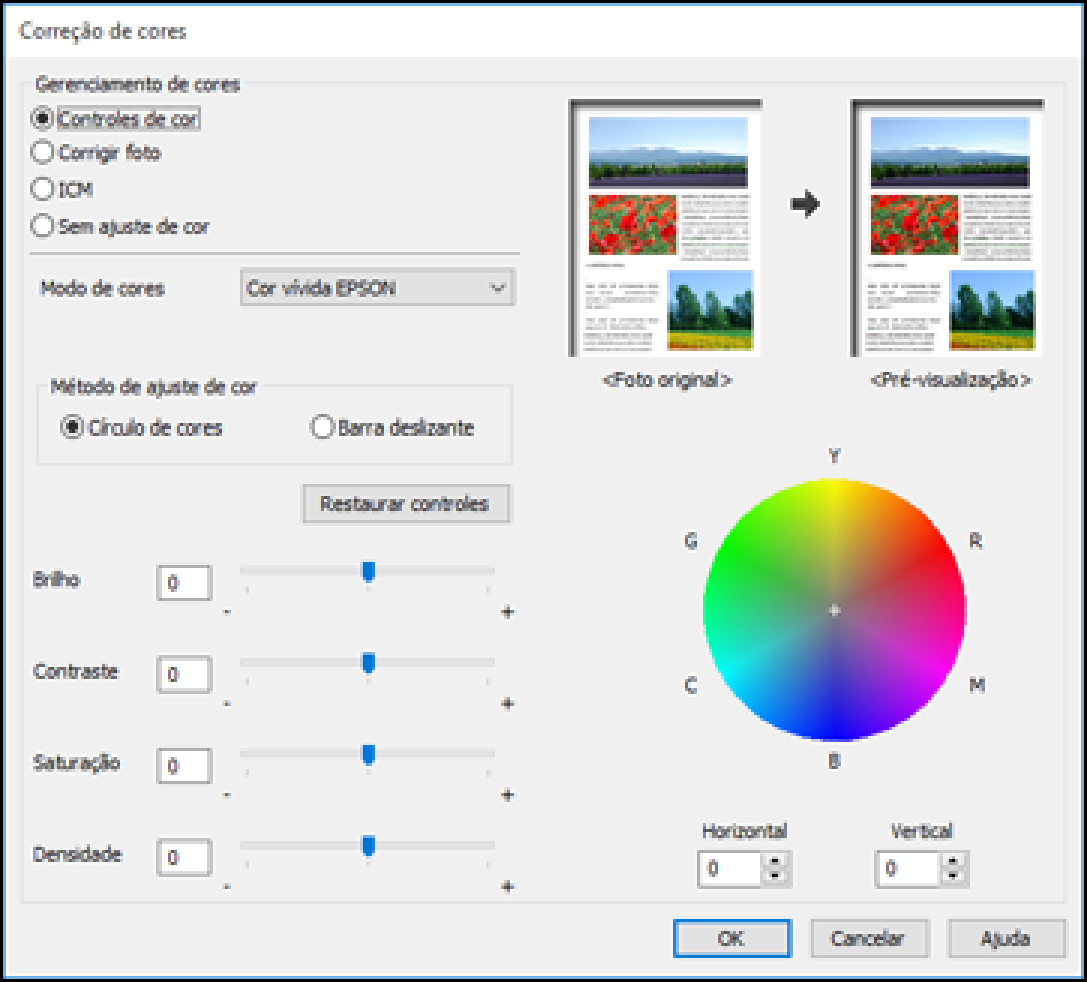This screenshot has height=982, width=1087.
Task: Decrease the Vertical value with down arrow
Action: pos(954,877)
